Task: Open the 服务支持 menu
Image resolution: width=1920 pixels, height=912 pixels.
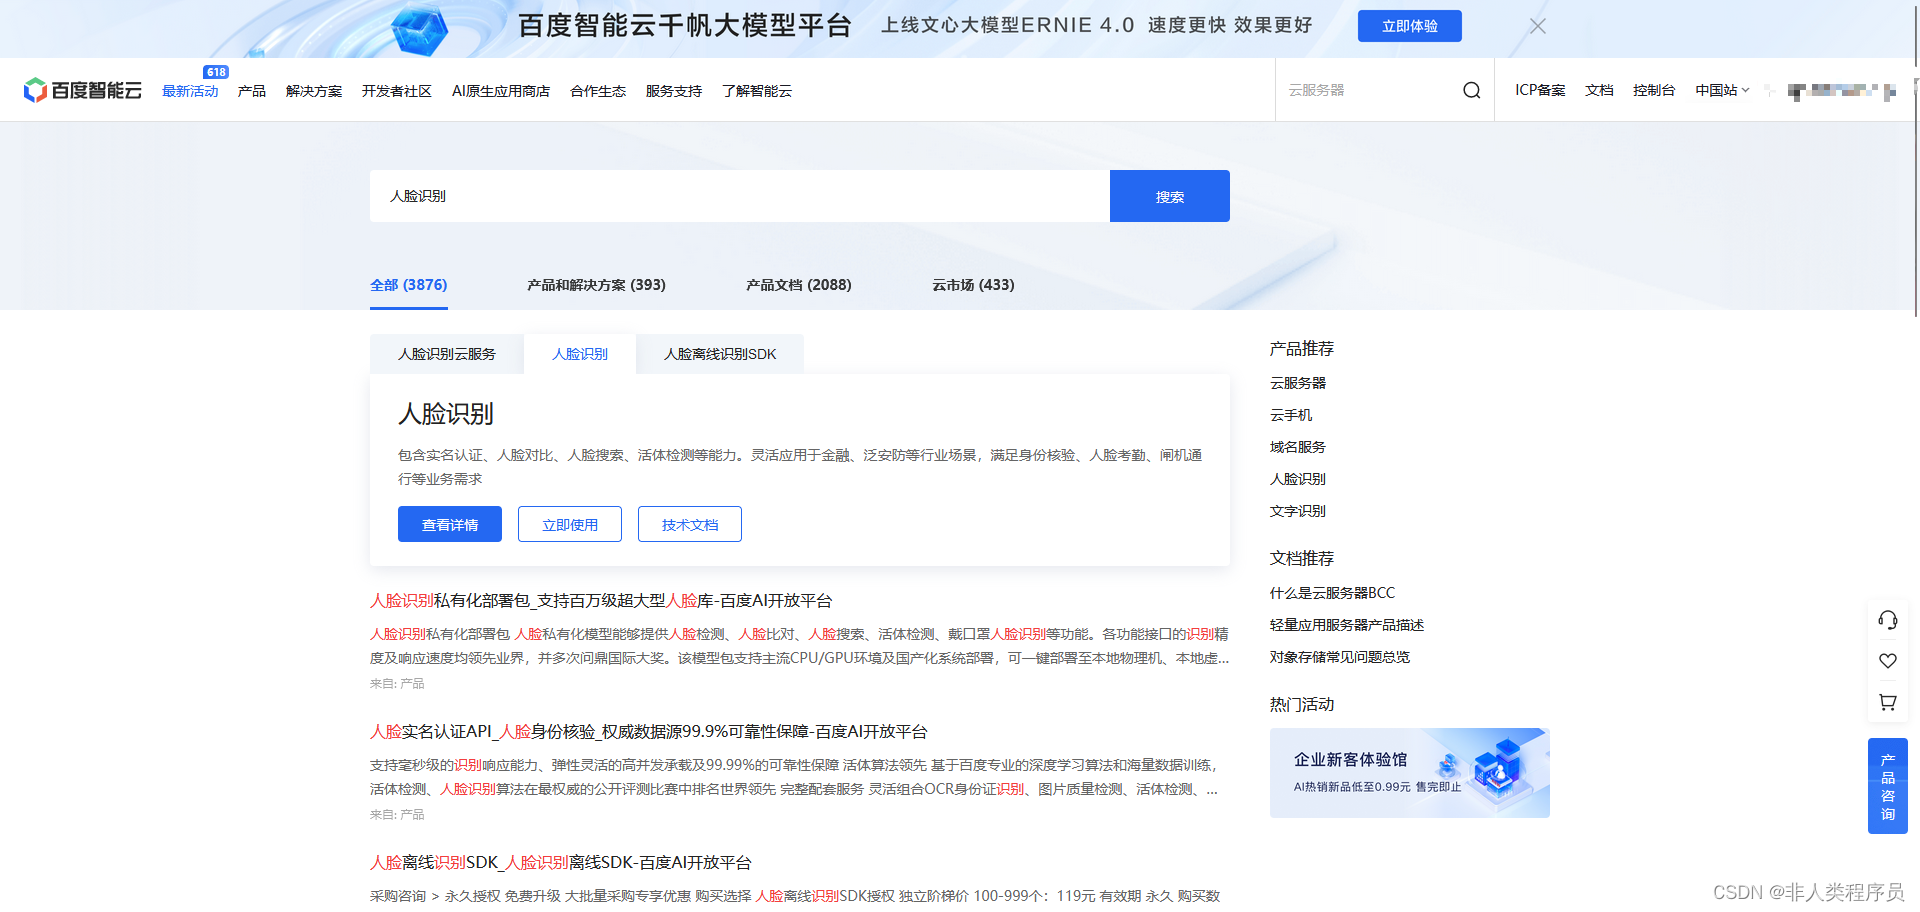Action: [x=674, y=91]
